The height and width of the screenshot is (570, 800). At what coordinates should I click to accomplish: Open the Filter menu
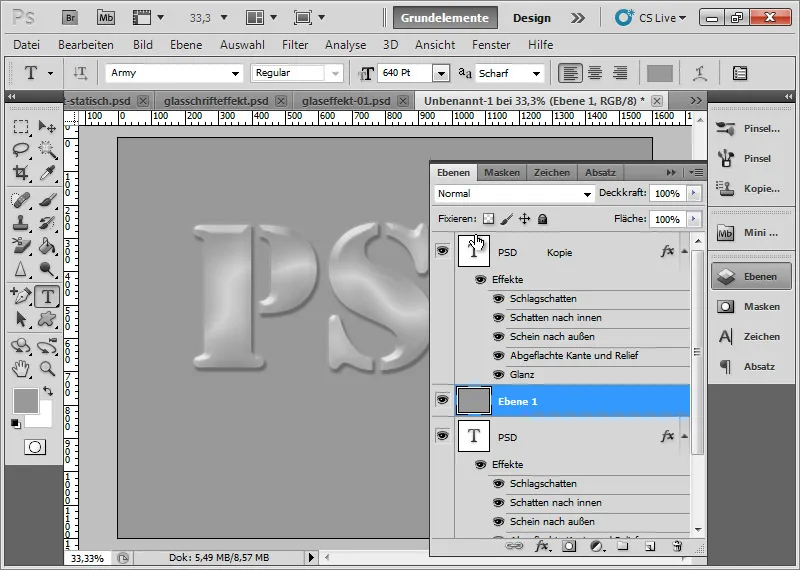[295, 45]
